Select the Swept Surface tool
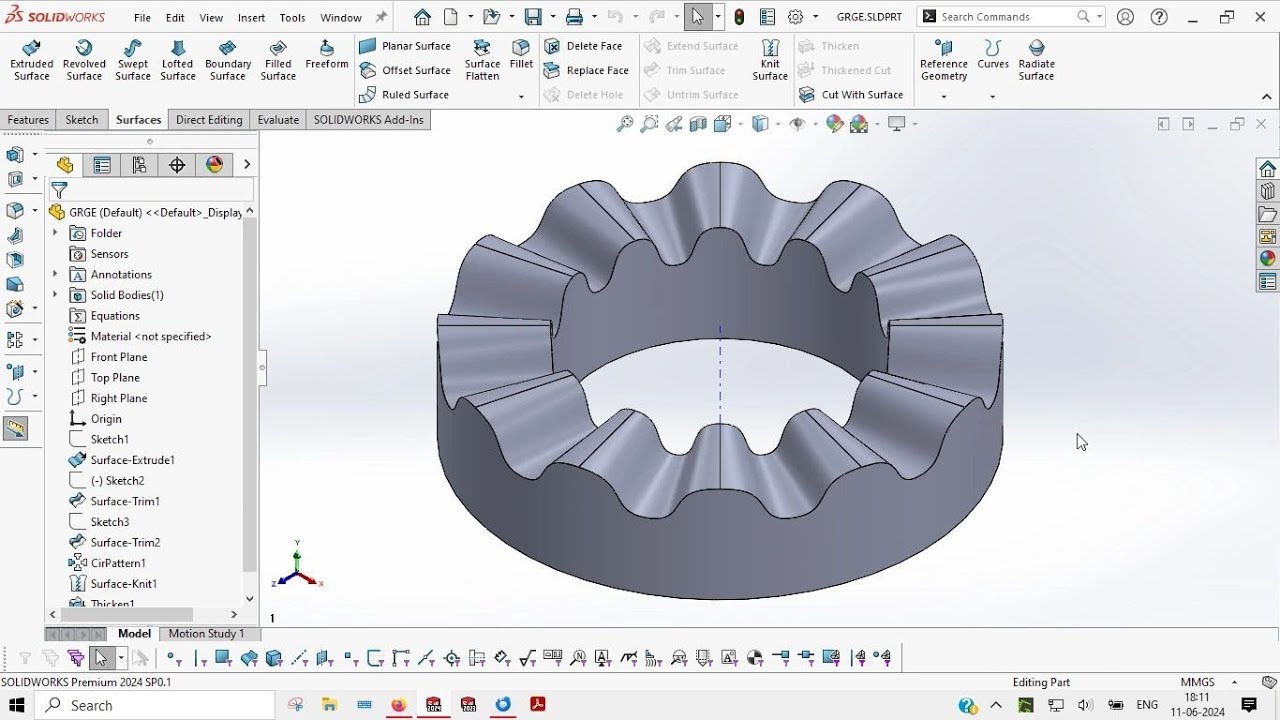This screenshot has height=720, width=1280. tap(133, 61)
